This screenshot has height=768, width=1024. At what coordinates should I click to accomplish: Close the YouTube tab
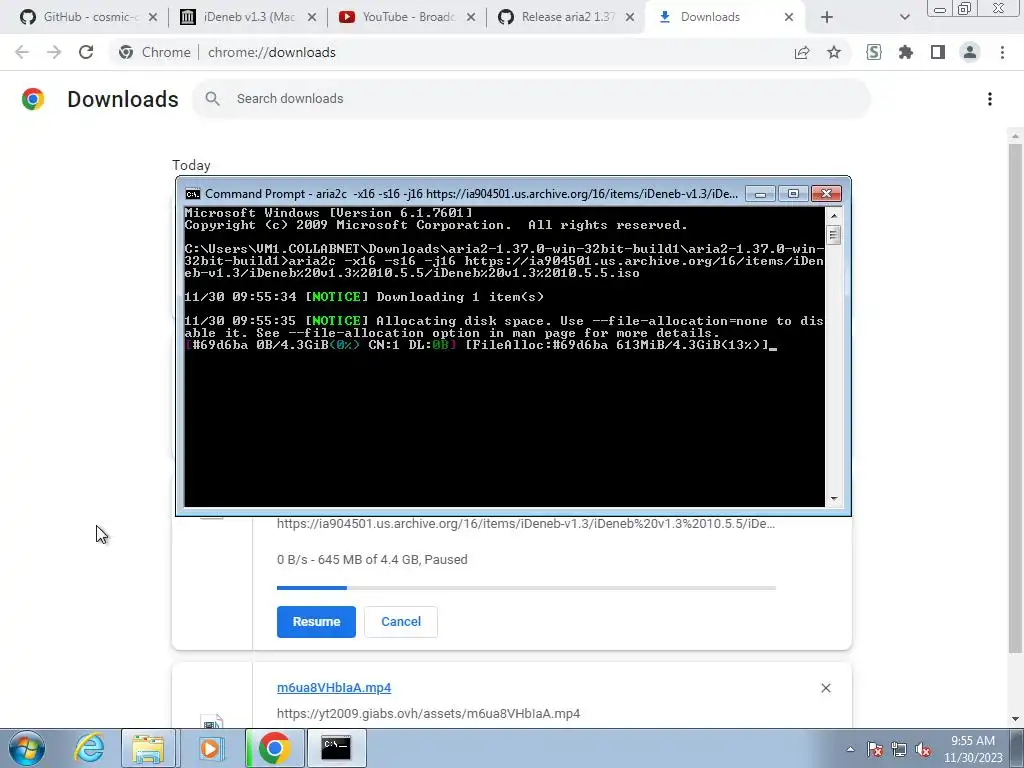click(471, 17)
